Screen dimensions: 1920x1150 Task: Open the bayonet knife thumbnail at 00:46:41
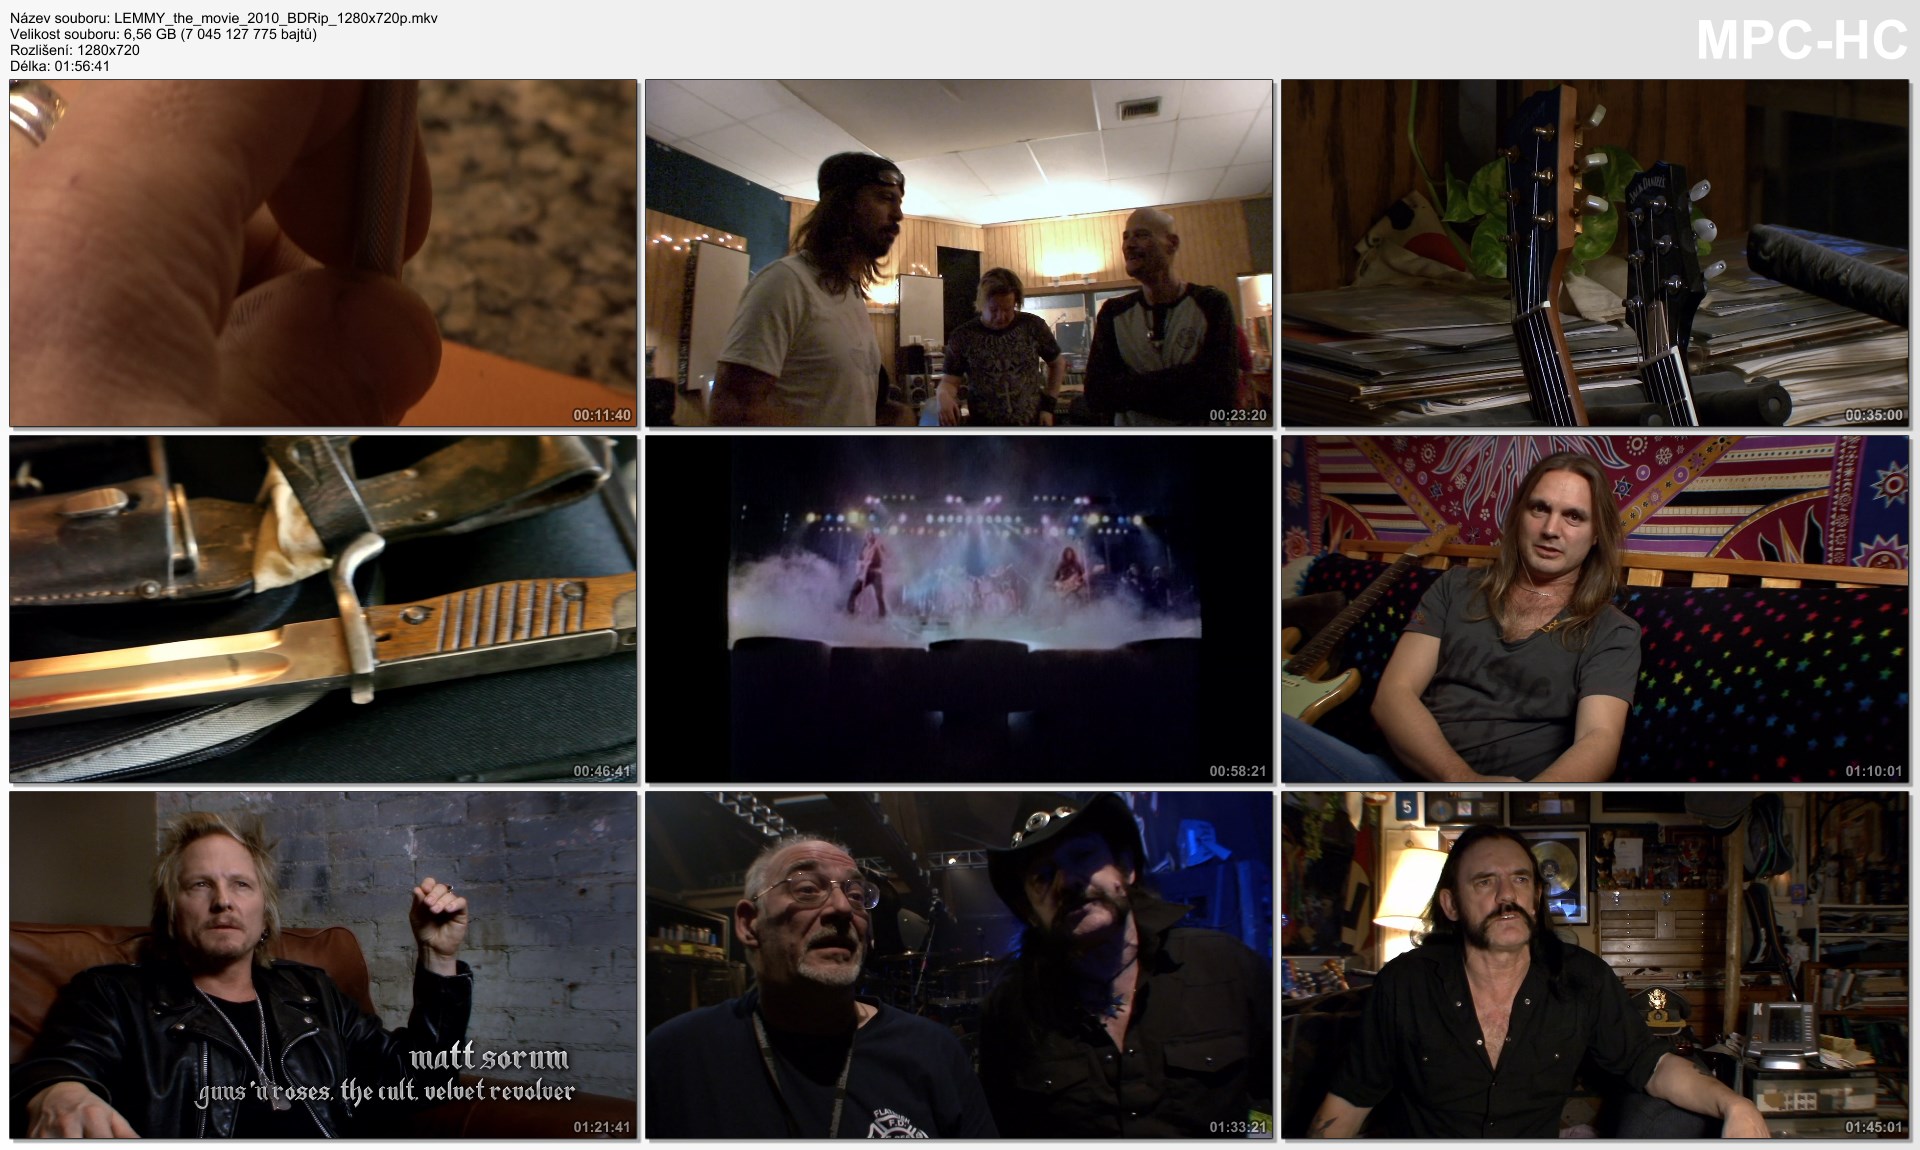[x=323, y=608]
